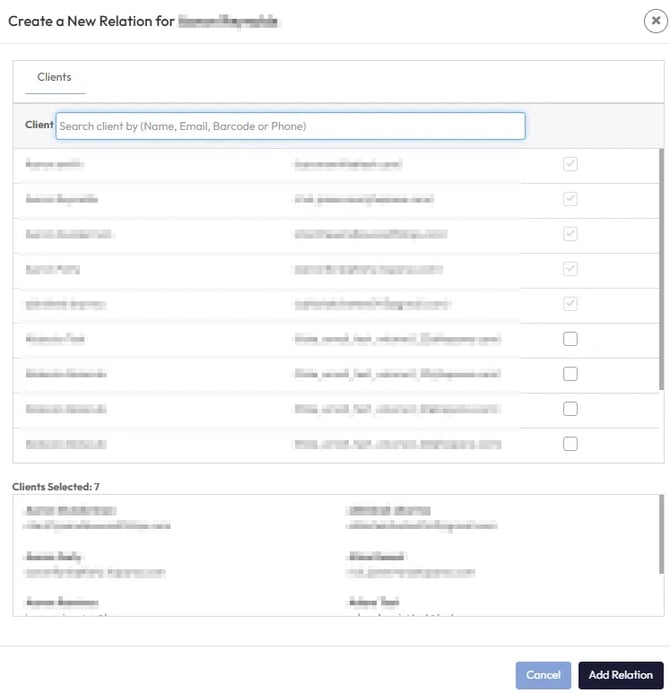Close the Create a New Relation dialog
This screenshot has height=693, width=670.
point(655,22)
